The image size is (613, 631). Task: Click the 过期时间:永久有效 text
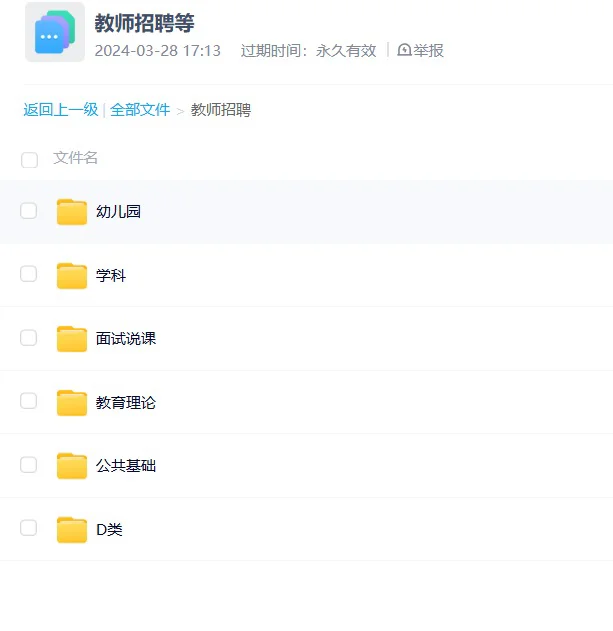308,51
